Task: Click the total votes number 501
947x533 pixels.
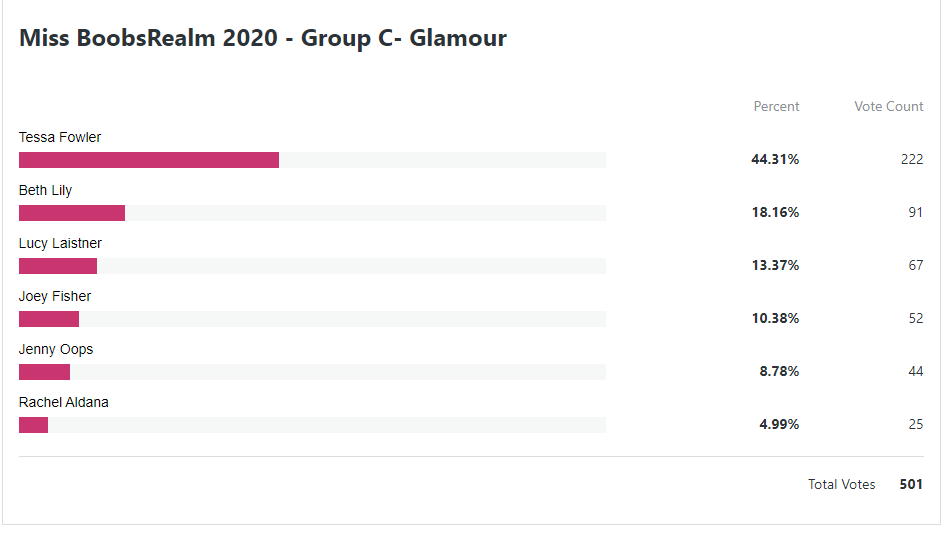Action: coord(911,485)
